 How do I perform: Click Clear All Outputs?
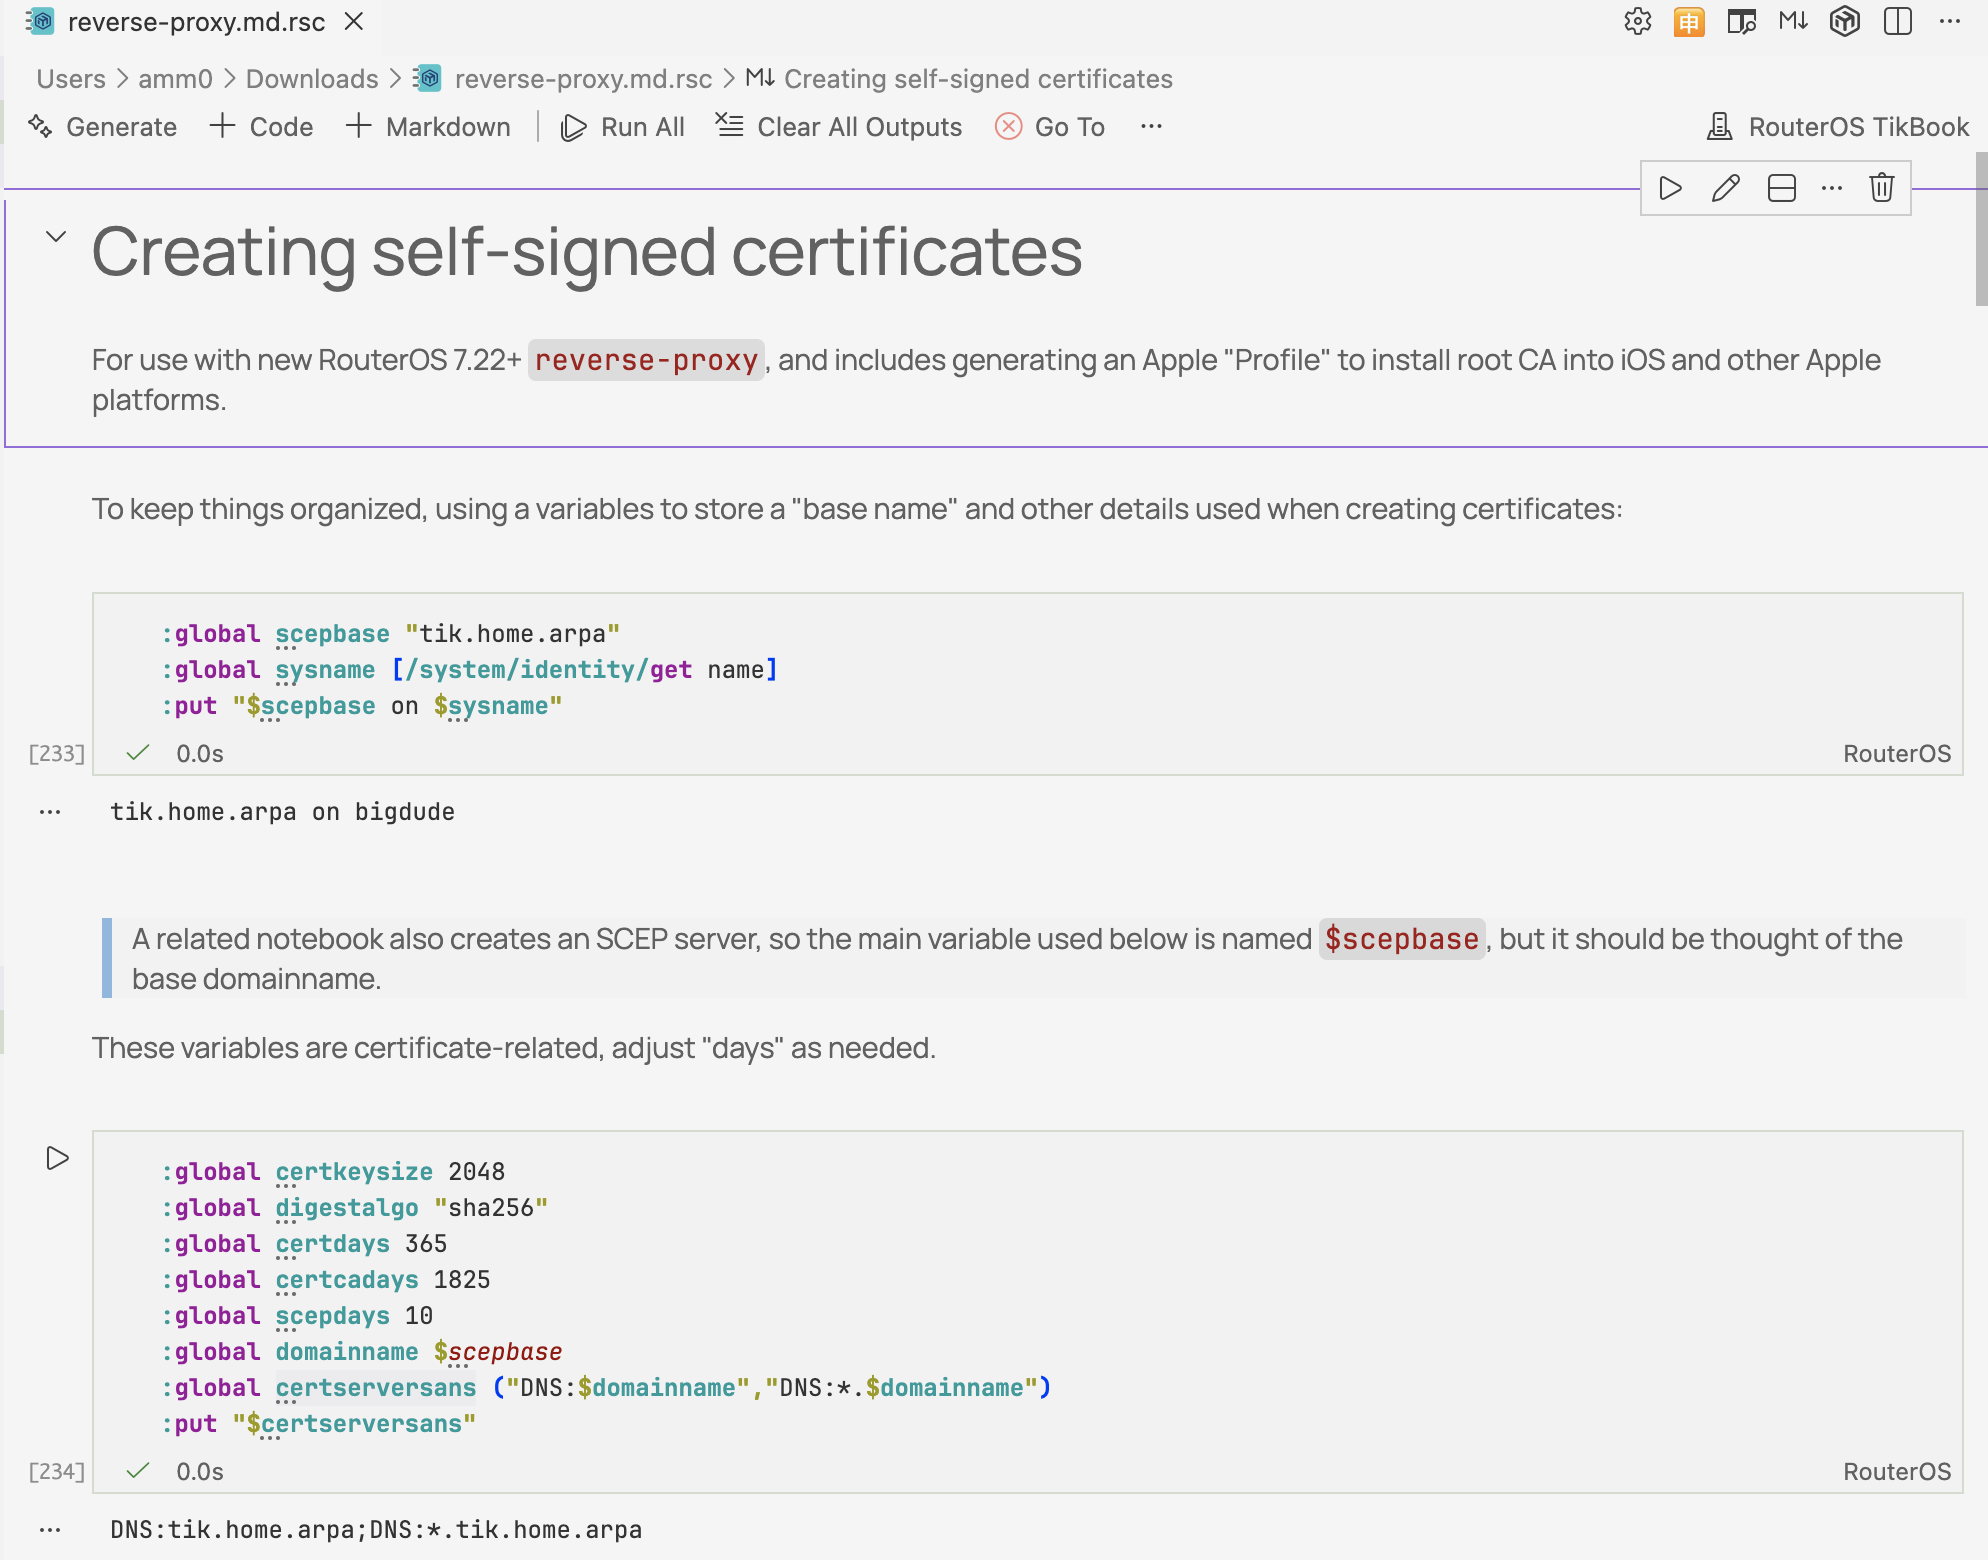pyautogui.click(x=839, y=126)
